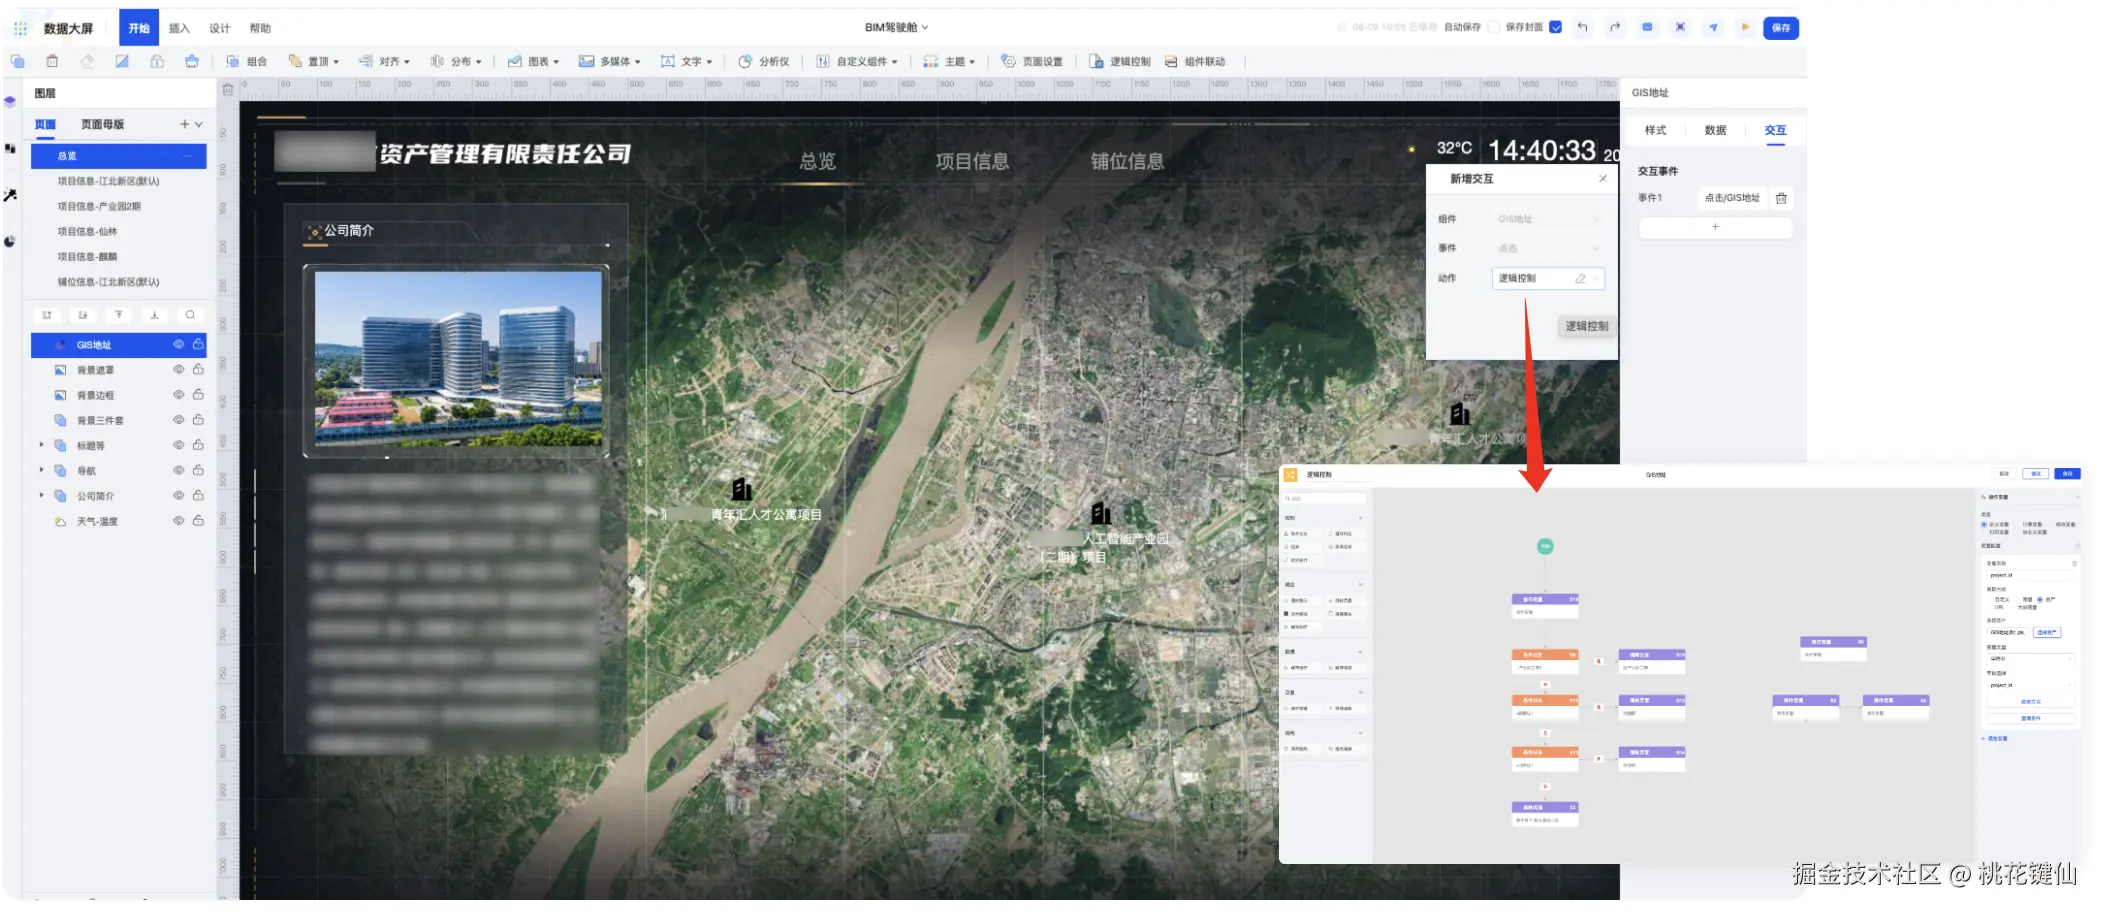Viewport: 2102px width, 912px height.
Task: Click the layers icon in left sidebar
Action: click(x=10, y=101)
